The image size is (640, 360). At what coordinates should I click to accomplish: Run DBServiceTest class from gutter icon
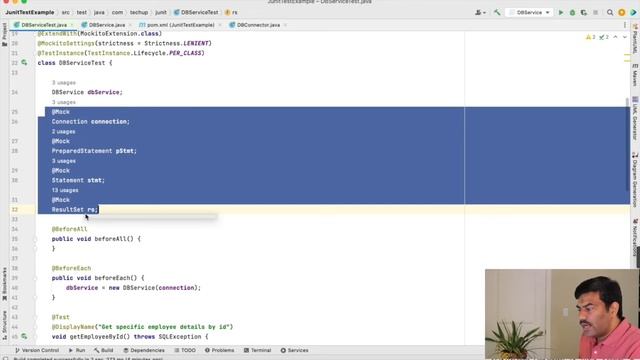tap(24, 63)
